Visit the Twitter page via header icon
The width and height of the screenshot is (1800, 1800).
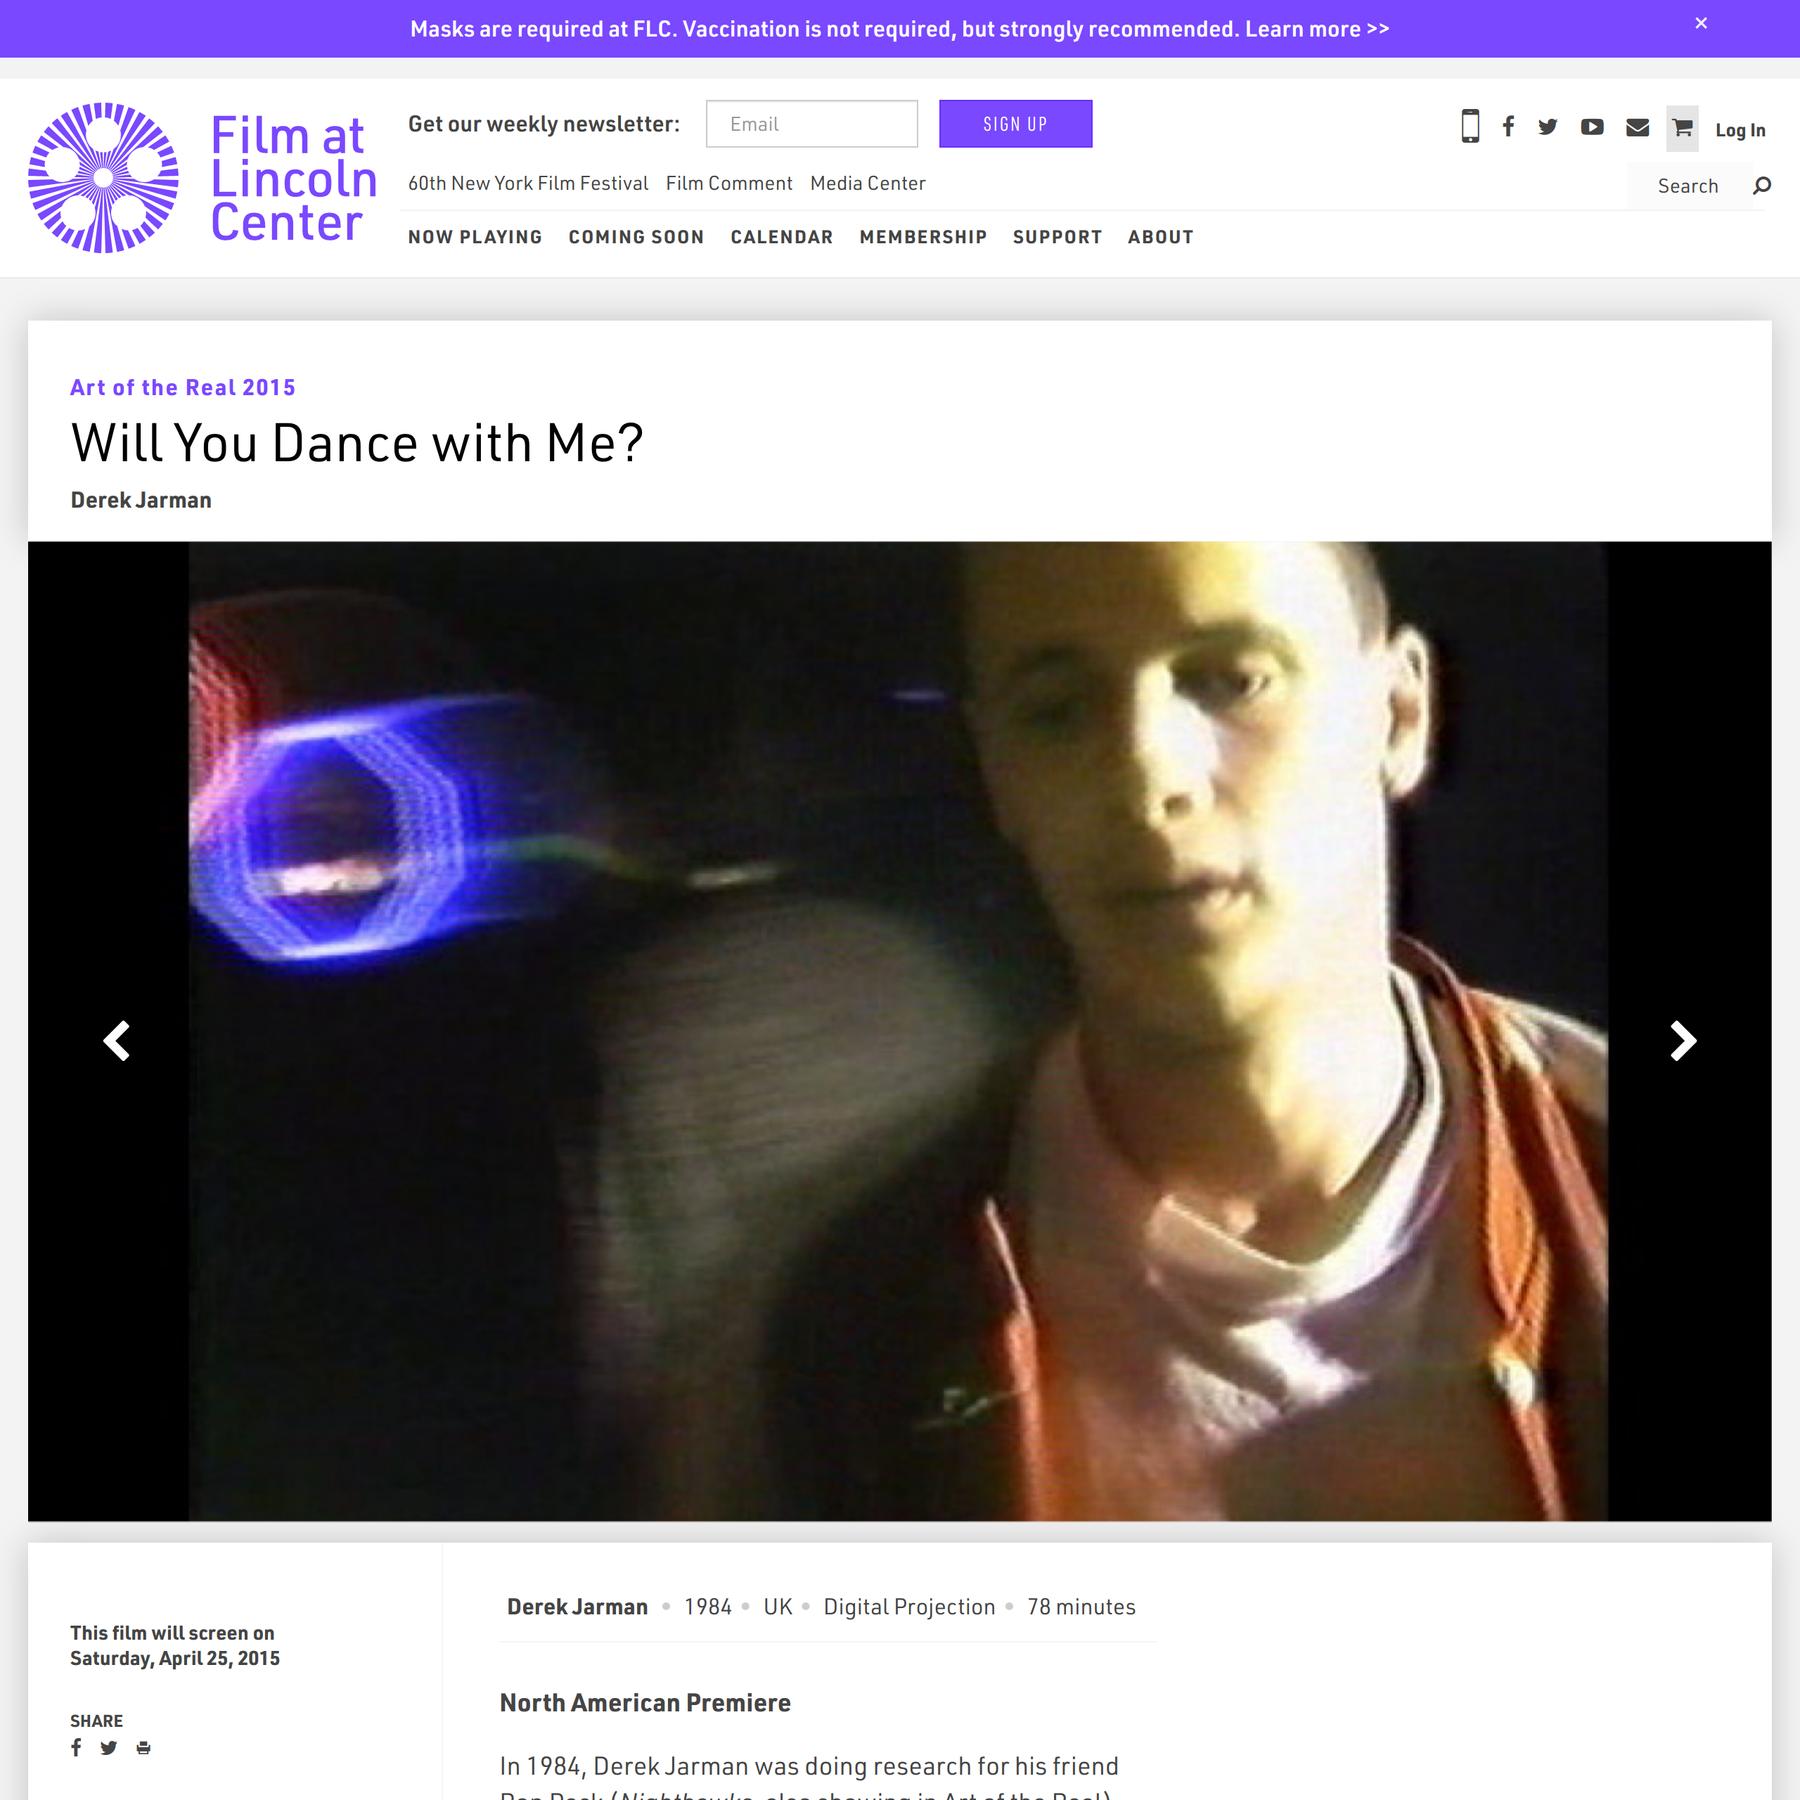point(1548,127)
